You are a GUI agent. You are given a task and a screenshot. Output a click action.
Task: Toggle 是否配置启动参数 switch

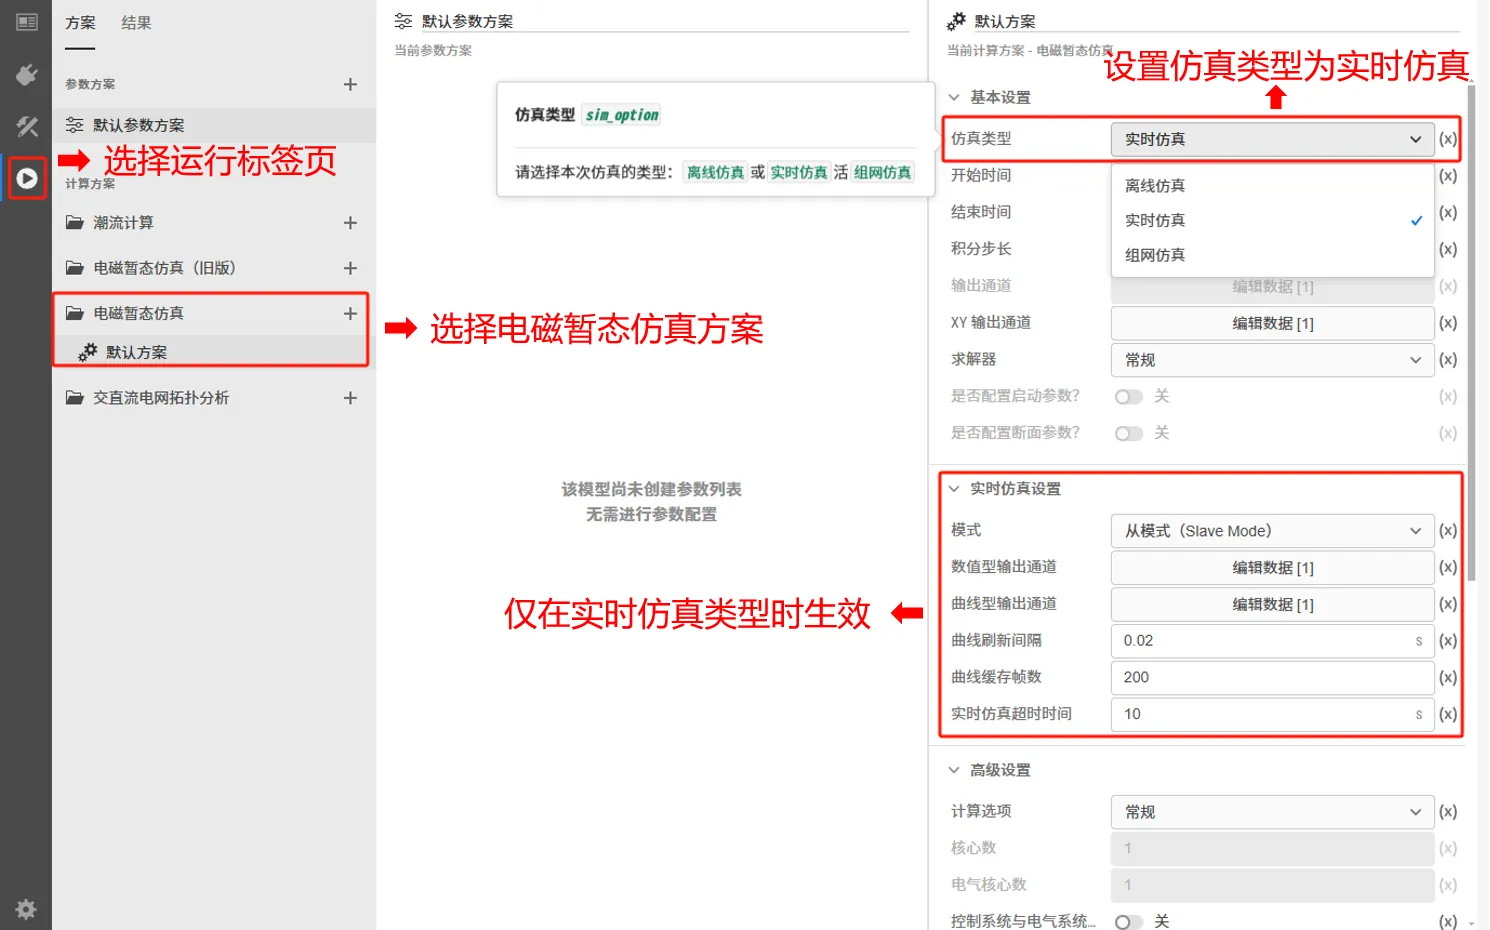(1129, 397)
